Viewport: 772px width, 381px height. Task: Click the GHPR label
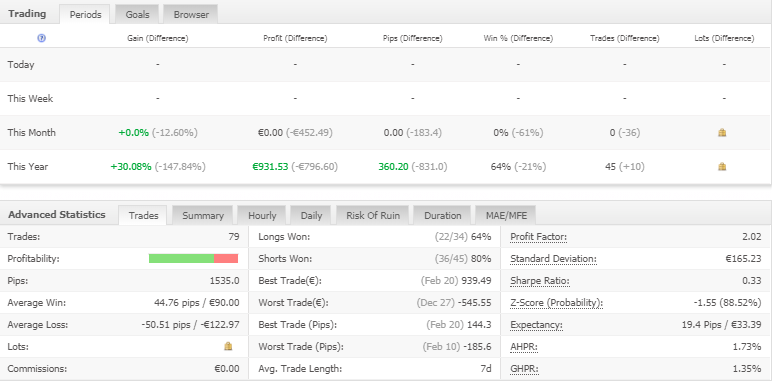coord(524,369)
